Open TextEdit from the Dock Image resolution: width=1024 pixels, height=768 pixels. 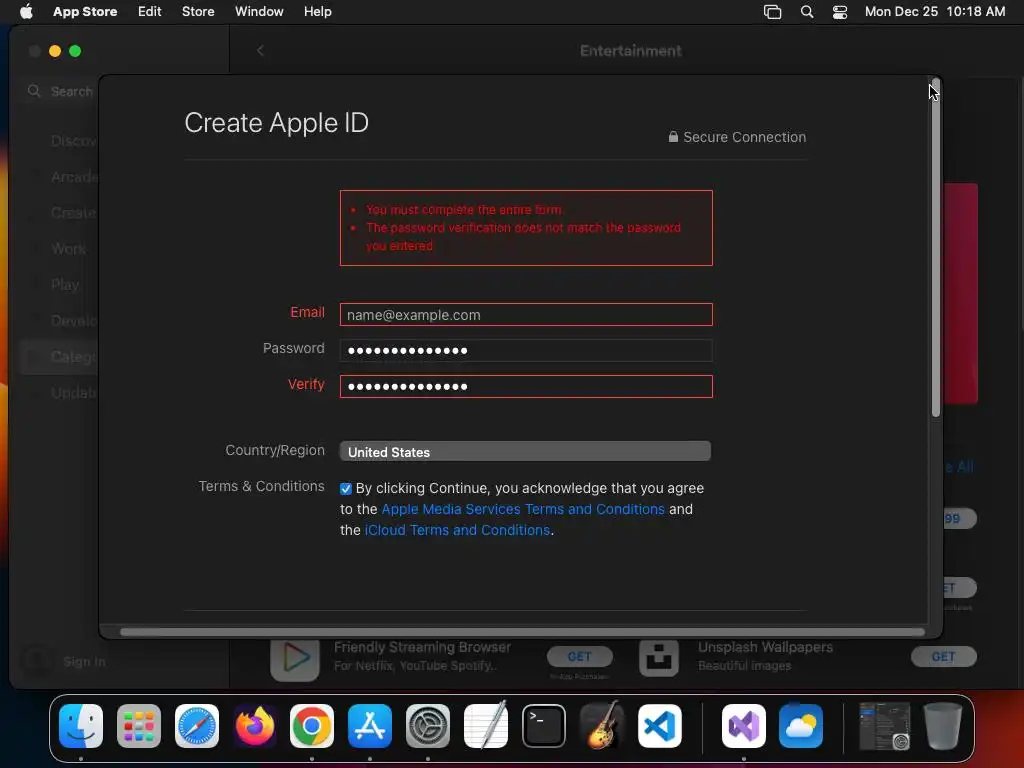click(486, 726)
